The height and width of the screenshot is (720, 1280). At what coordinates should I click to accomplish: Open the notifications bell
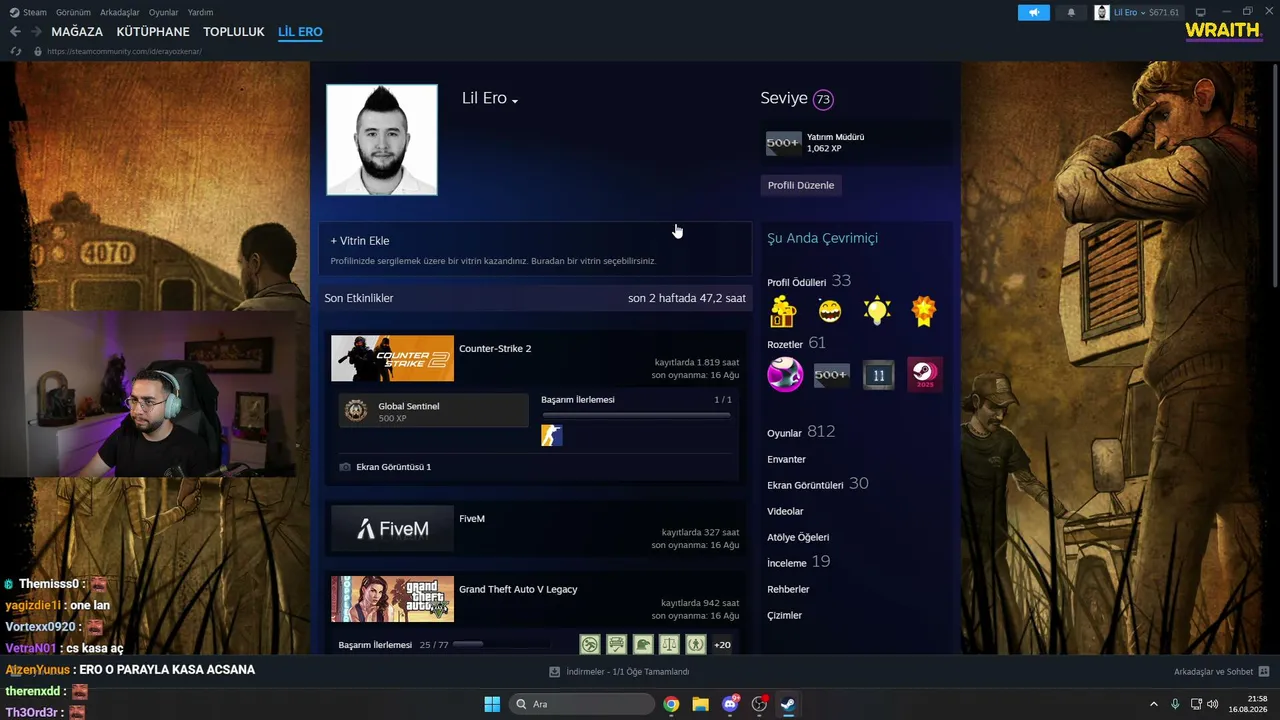pyautogui.click(x=1072, y=12)
